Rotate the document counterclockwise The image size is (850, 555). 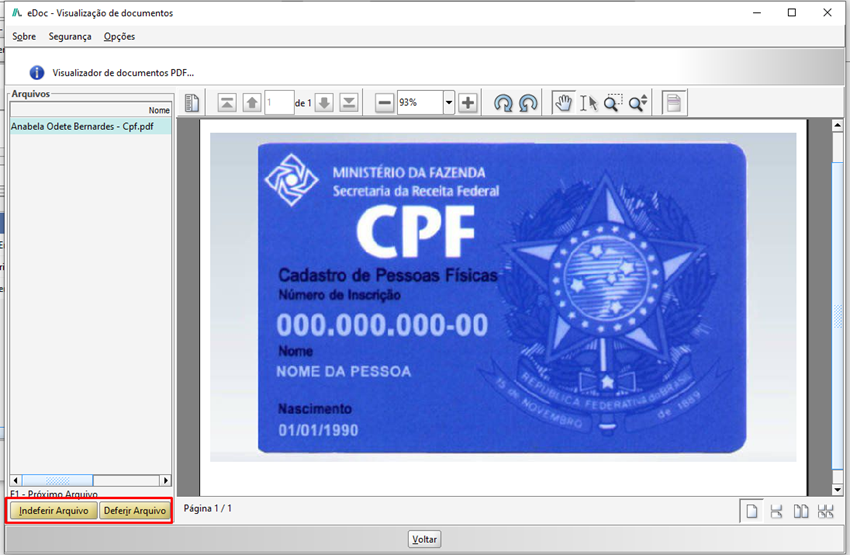click(528, 102)
